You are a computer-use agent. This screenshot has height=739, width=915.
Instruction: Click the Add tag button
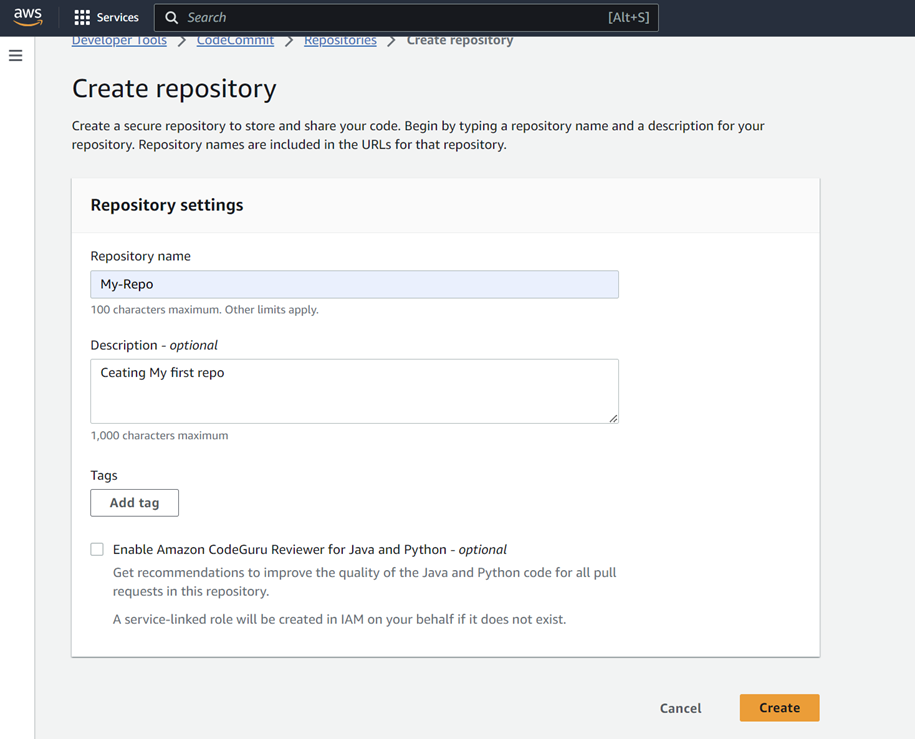point(134,502)
